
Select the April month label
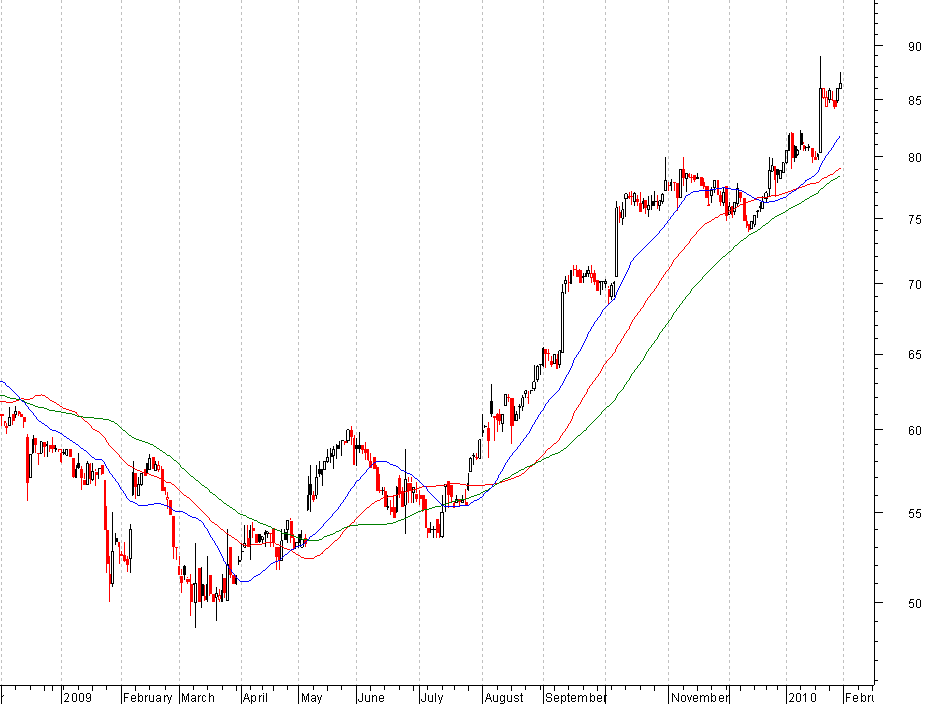(255, 698)
